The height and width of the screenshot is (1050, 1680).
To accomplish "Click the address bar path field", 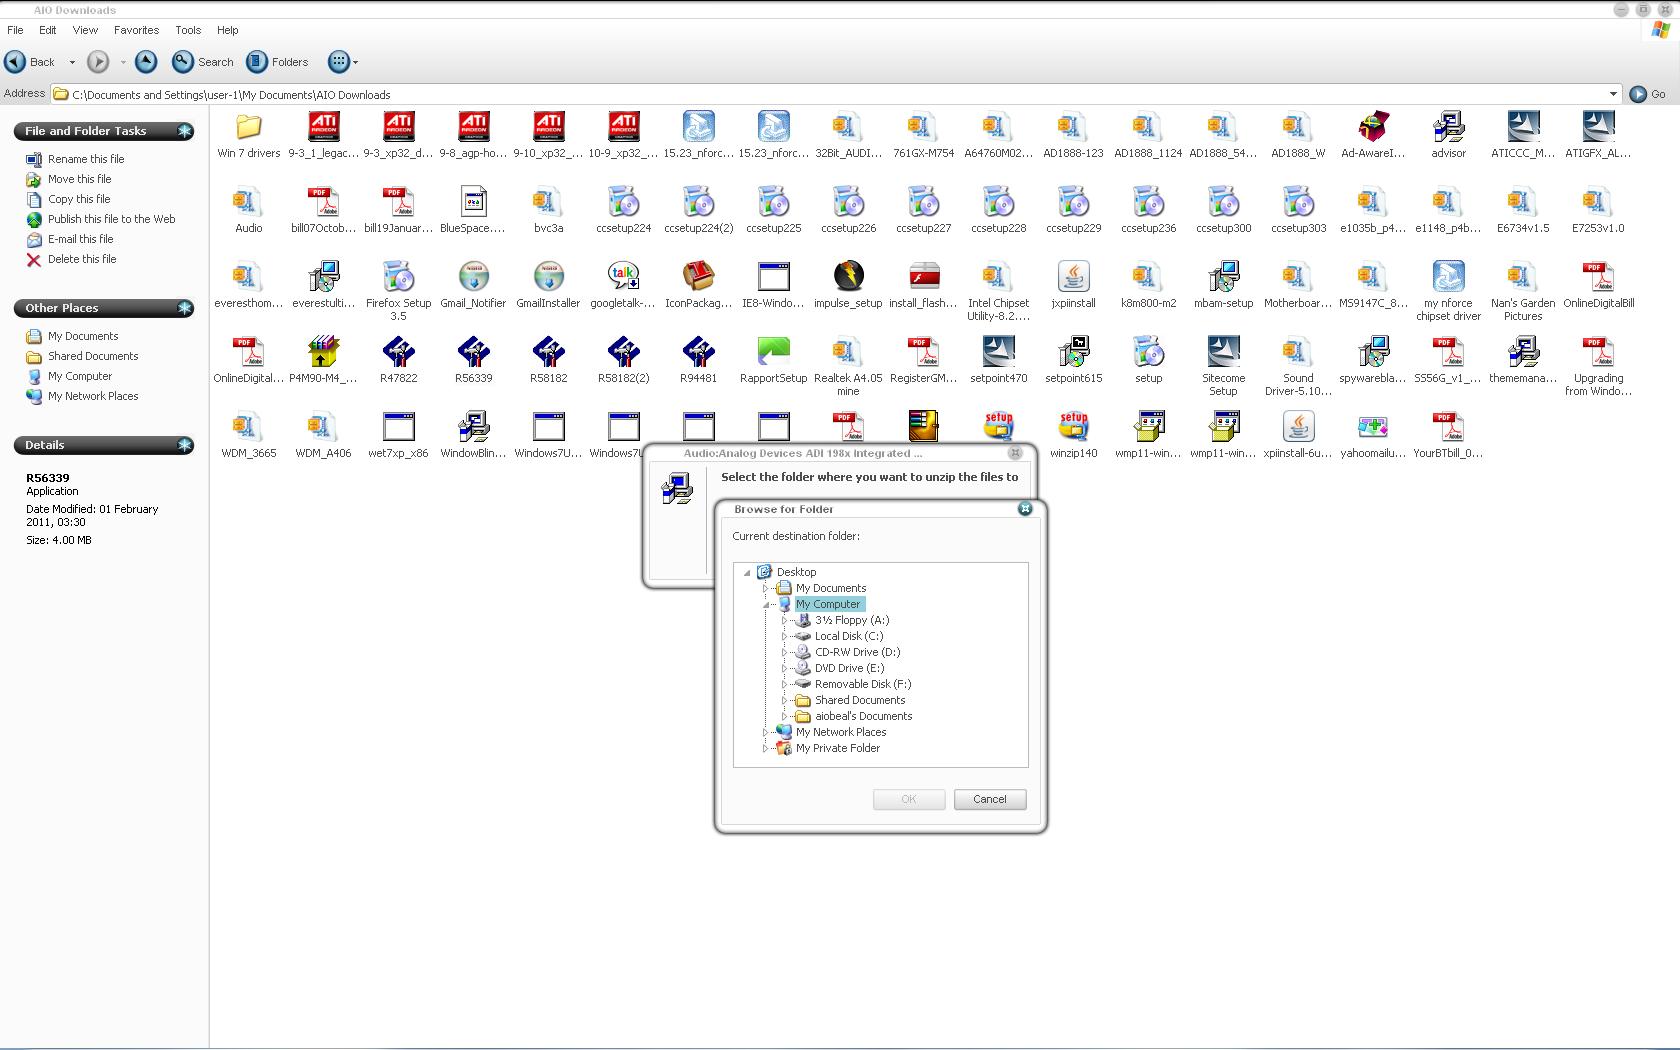I will [836, 94].
